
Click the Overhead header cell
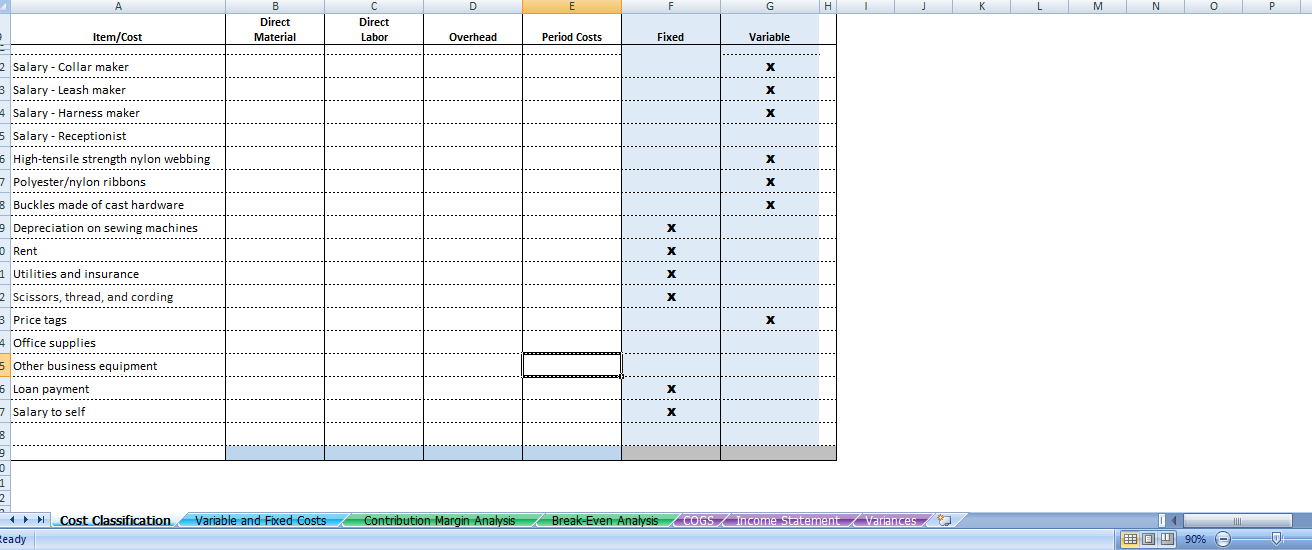473,29
